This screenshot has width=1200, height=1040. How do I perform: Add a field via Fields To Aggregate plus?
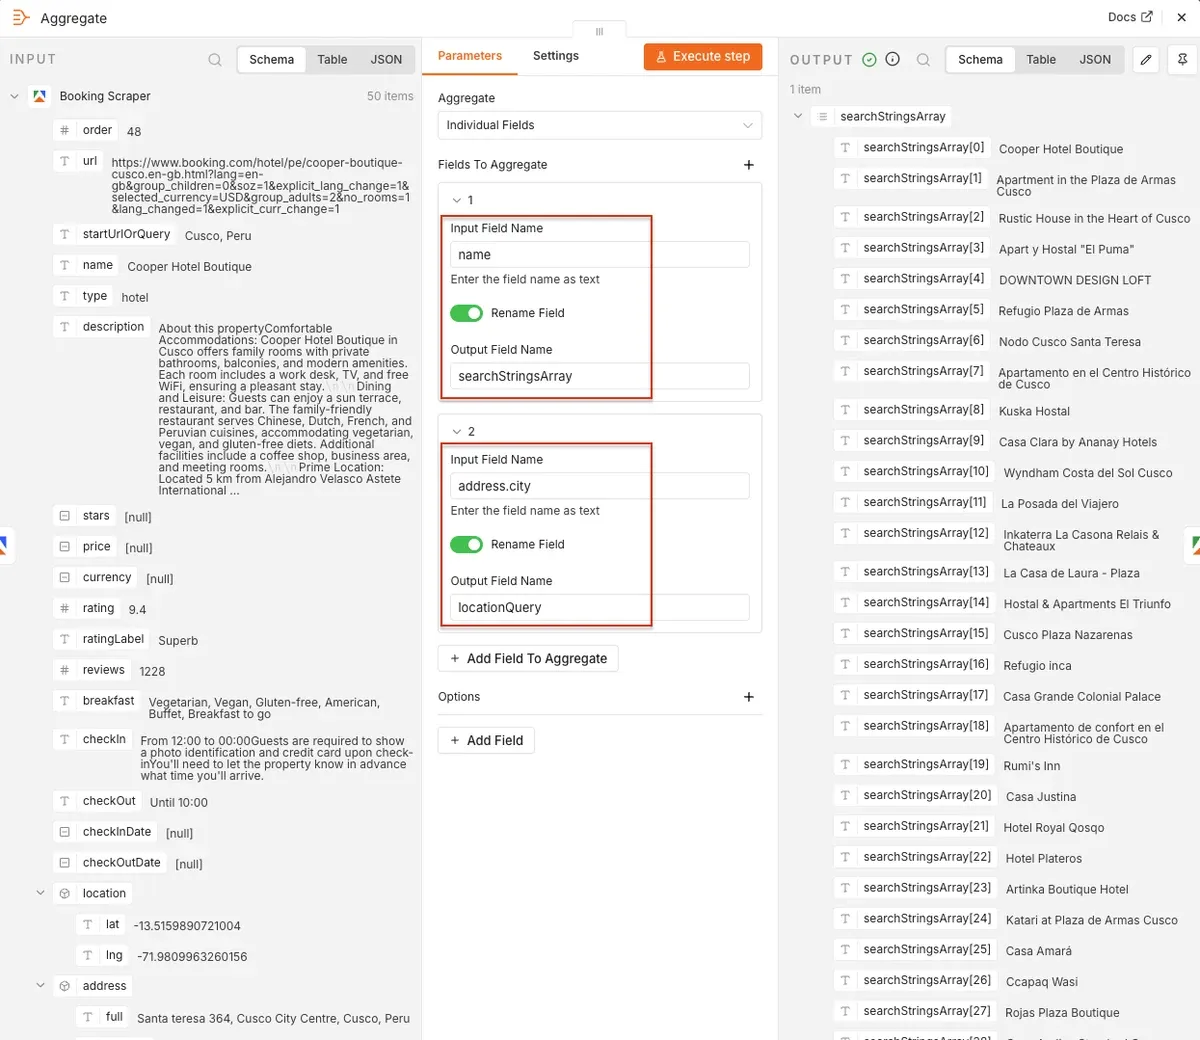coord(749,165)
